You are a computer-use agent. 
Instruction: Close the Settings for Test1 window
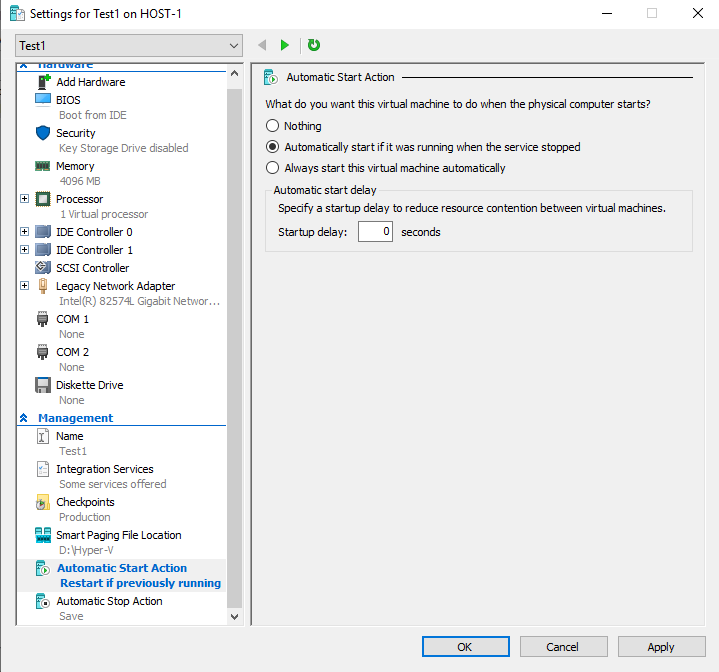pyautogui.click(x=697, y=13)
